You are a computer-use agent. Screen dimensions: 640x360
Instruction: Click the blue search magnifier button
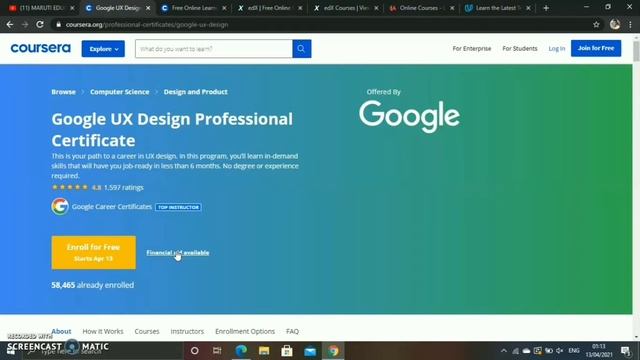[x=302, y=49]
